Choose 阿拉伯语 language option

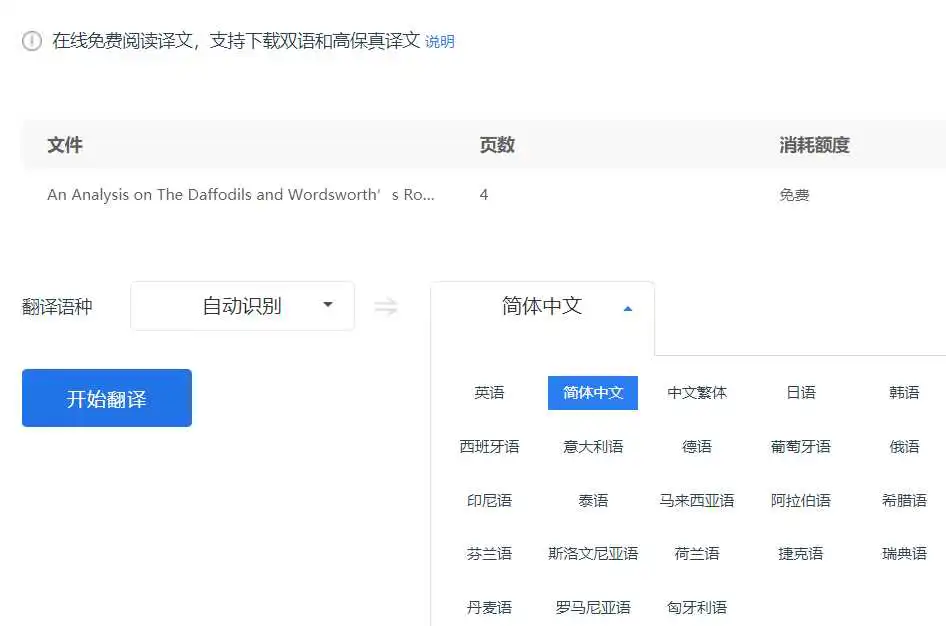(x=801, y=500)
